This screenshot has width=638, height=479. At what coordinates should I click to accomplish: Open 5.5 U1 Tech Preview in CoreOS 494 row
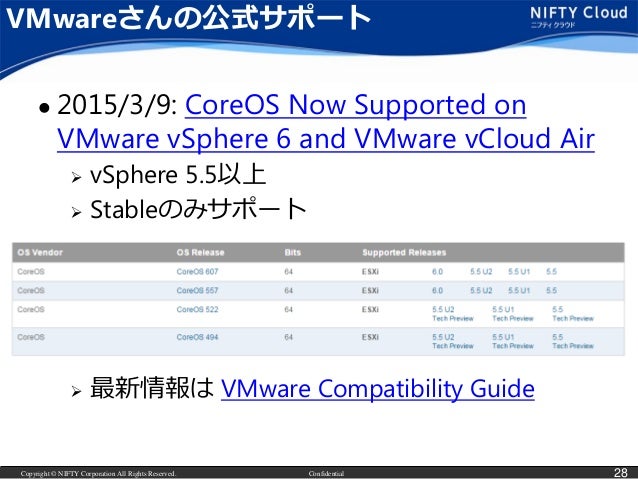(x=513, y=341)
